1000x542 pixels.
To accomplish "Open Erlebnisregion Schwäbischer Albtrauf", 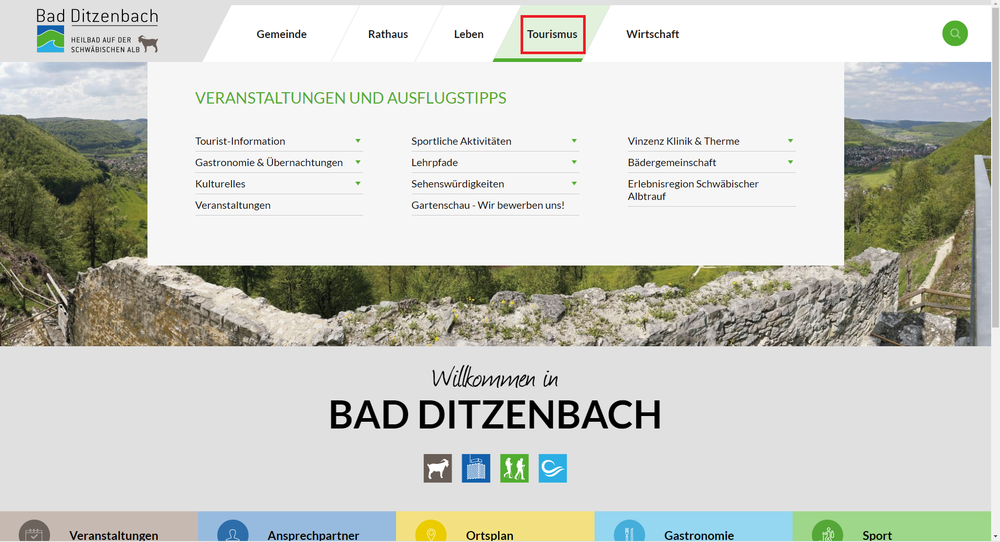I will 693,190.
